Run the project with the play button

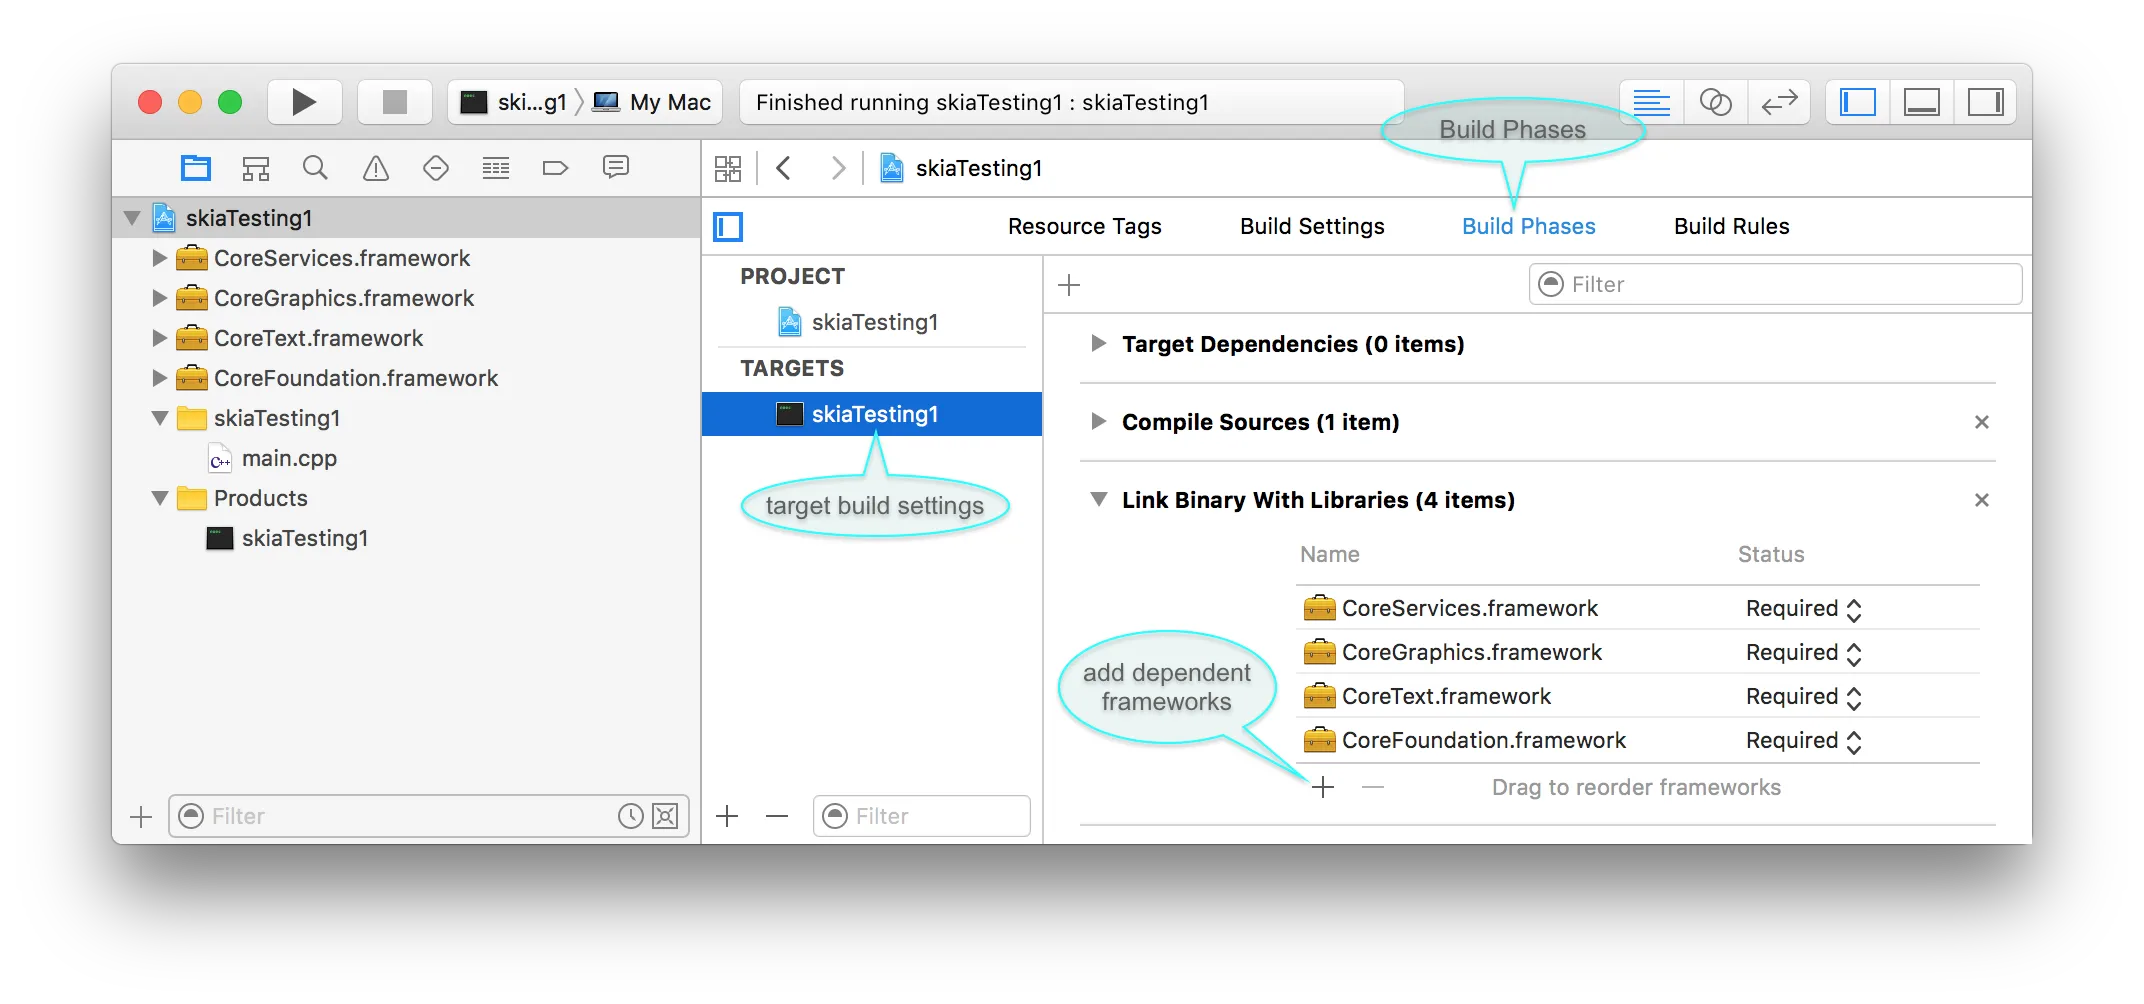[304, 102]
